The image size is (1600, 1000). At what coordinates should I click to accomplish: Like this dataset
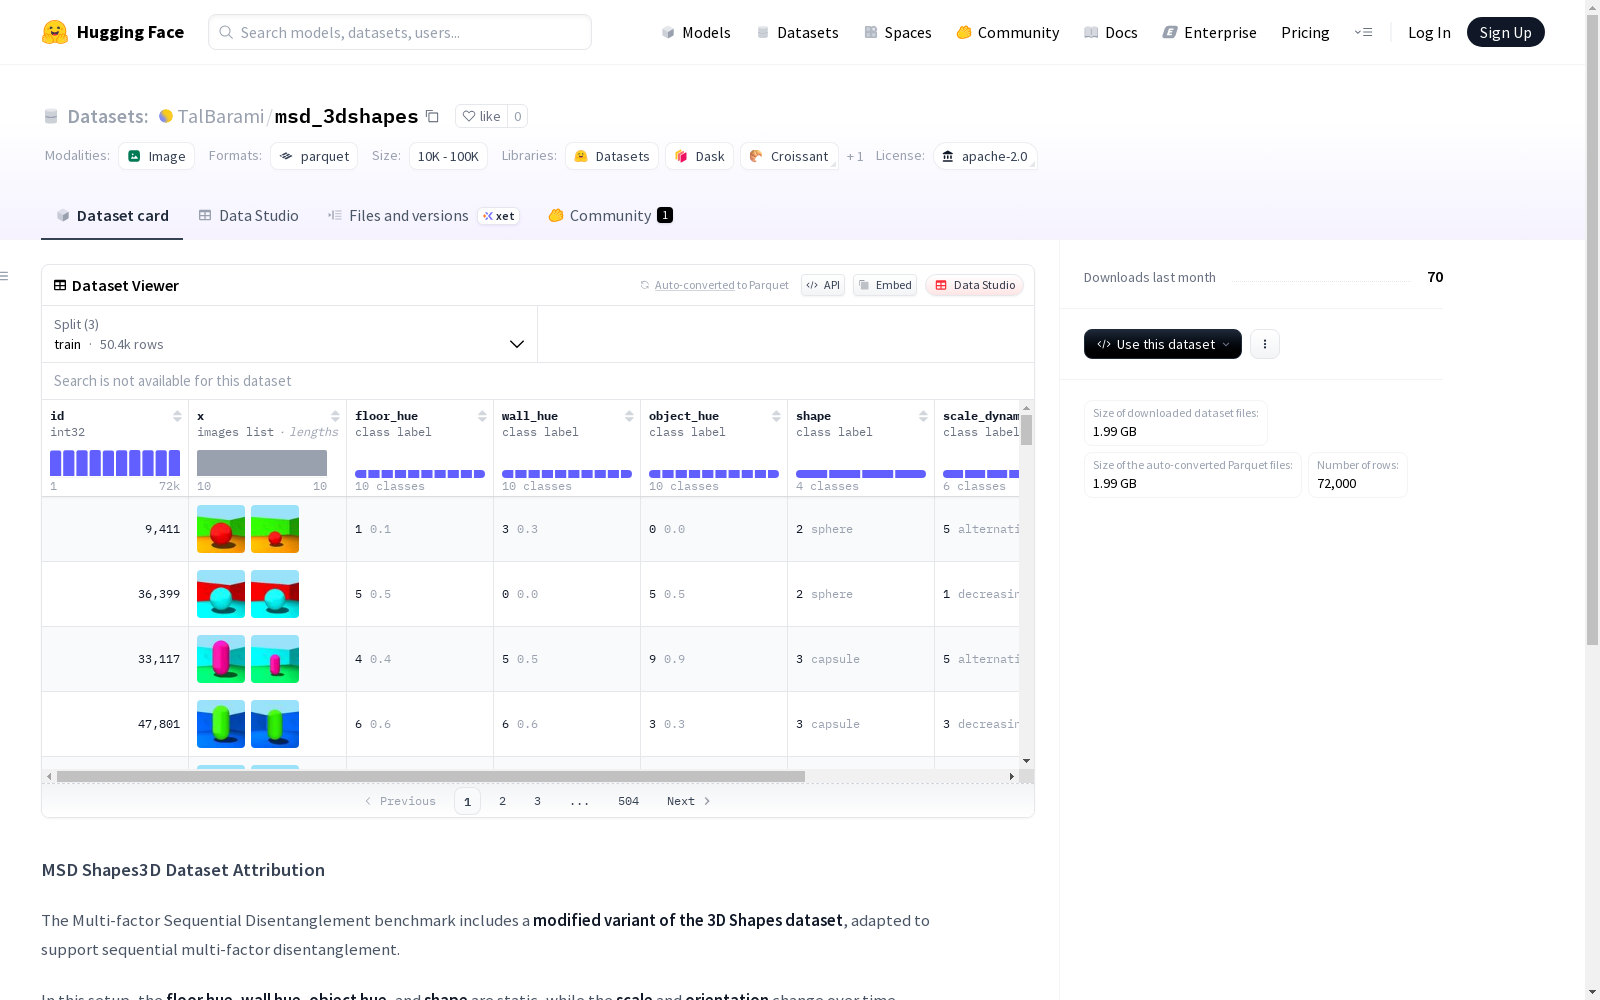(481, 116)
